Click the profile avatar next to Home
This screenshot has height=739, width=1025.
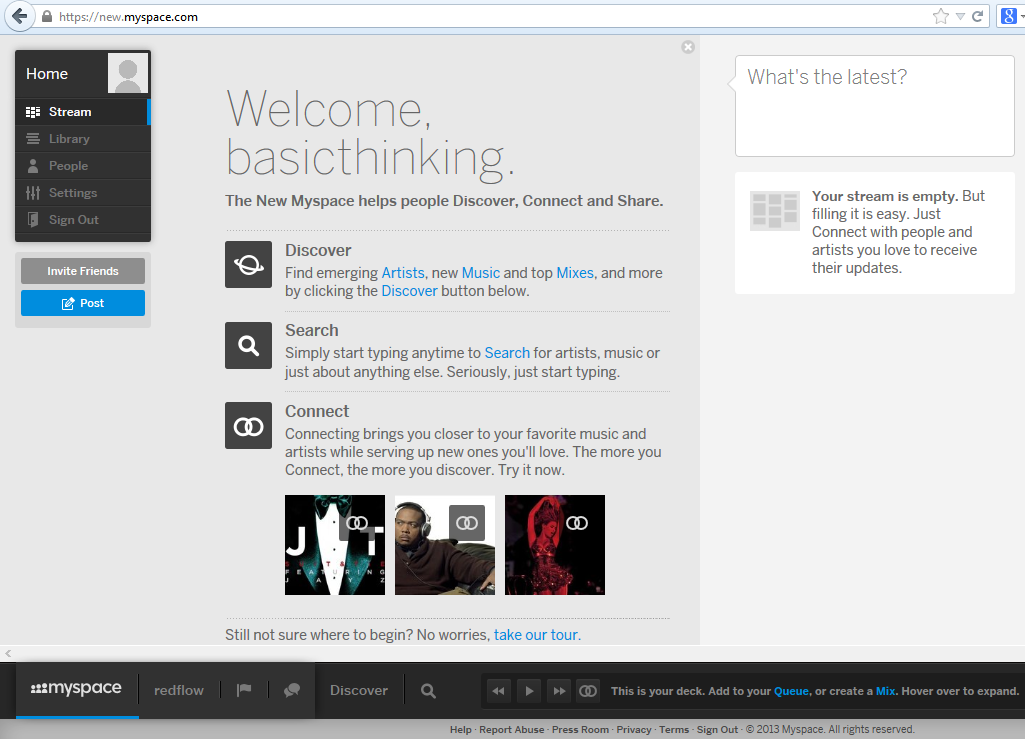tap(128, 73)
